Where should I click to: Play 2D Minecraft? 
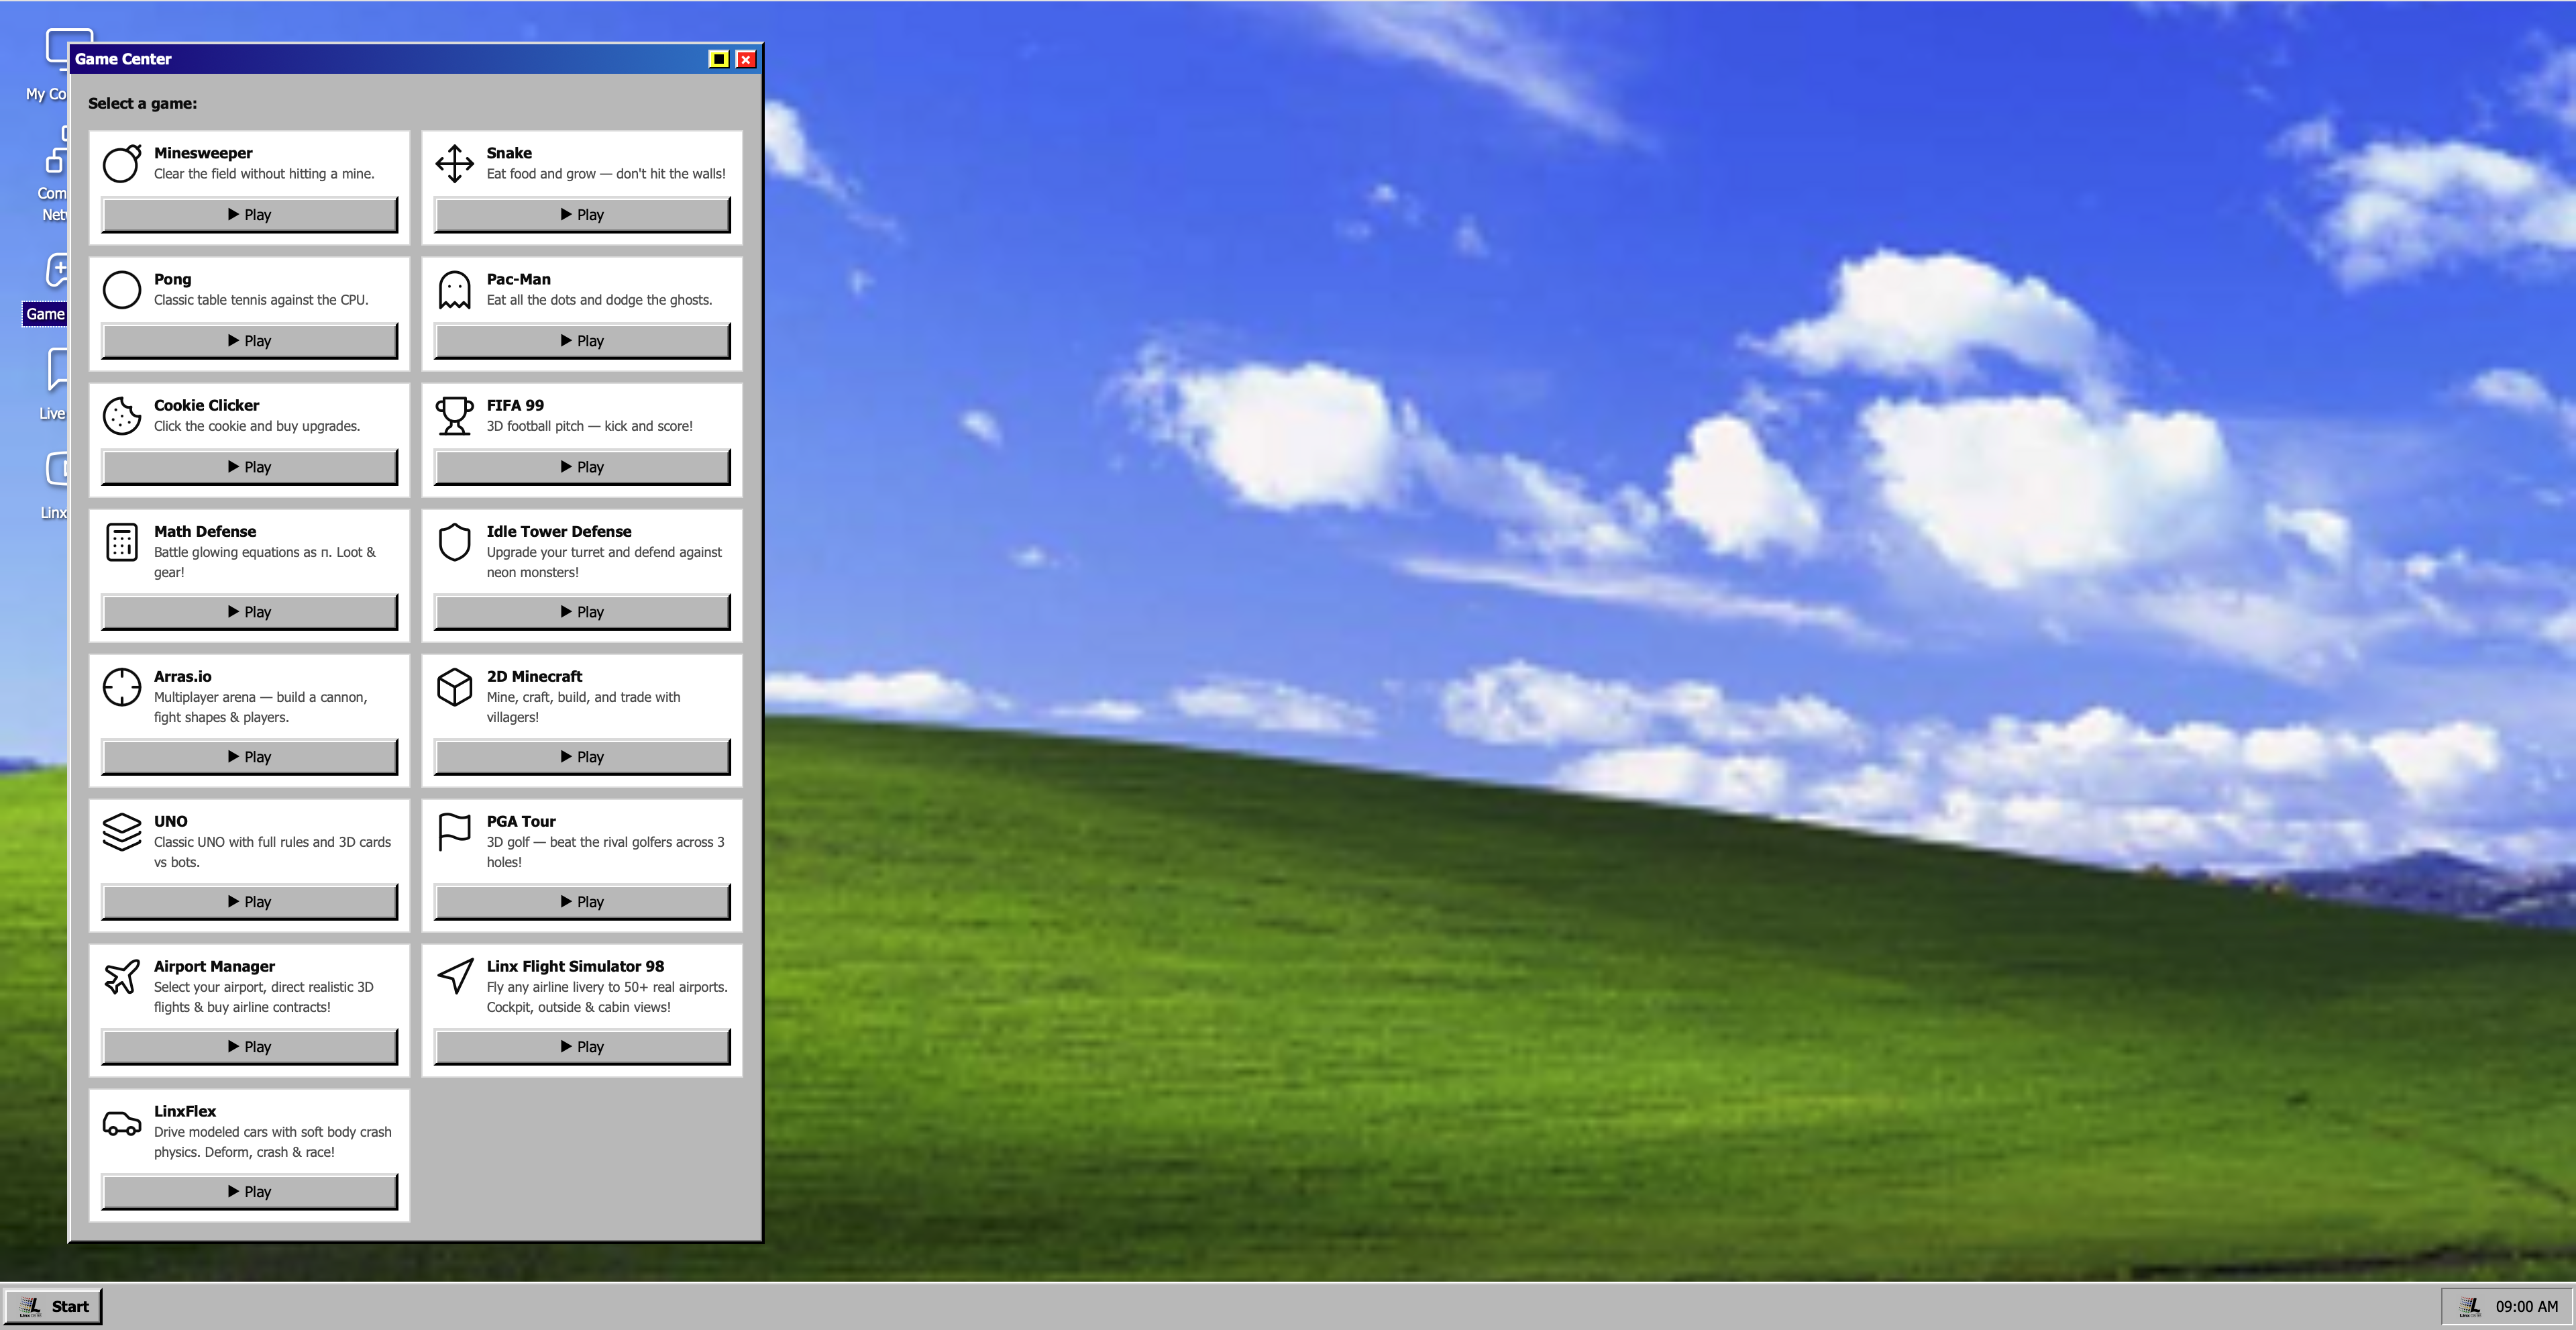pos(582,757)
